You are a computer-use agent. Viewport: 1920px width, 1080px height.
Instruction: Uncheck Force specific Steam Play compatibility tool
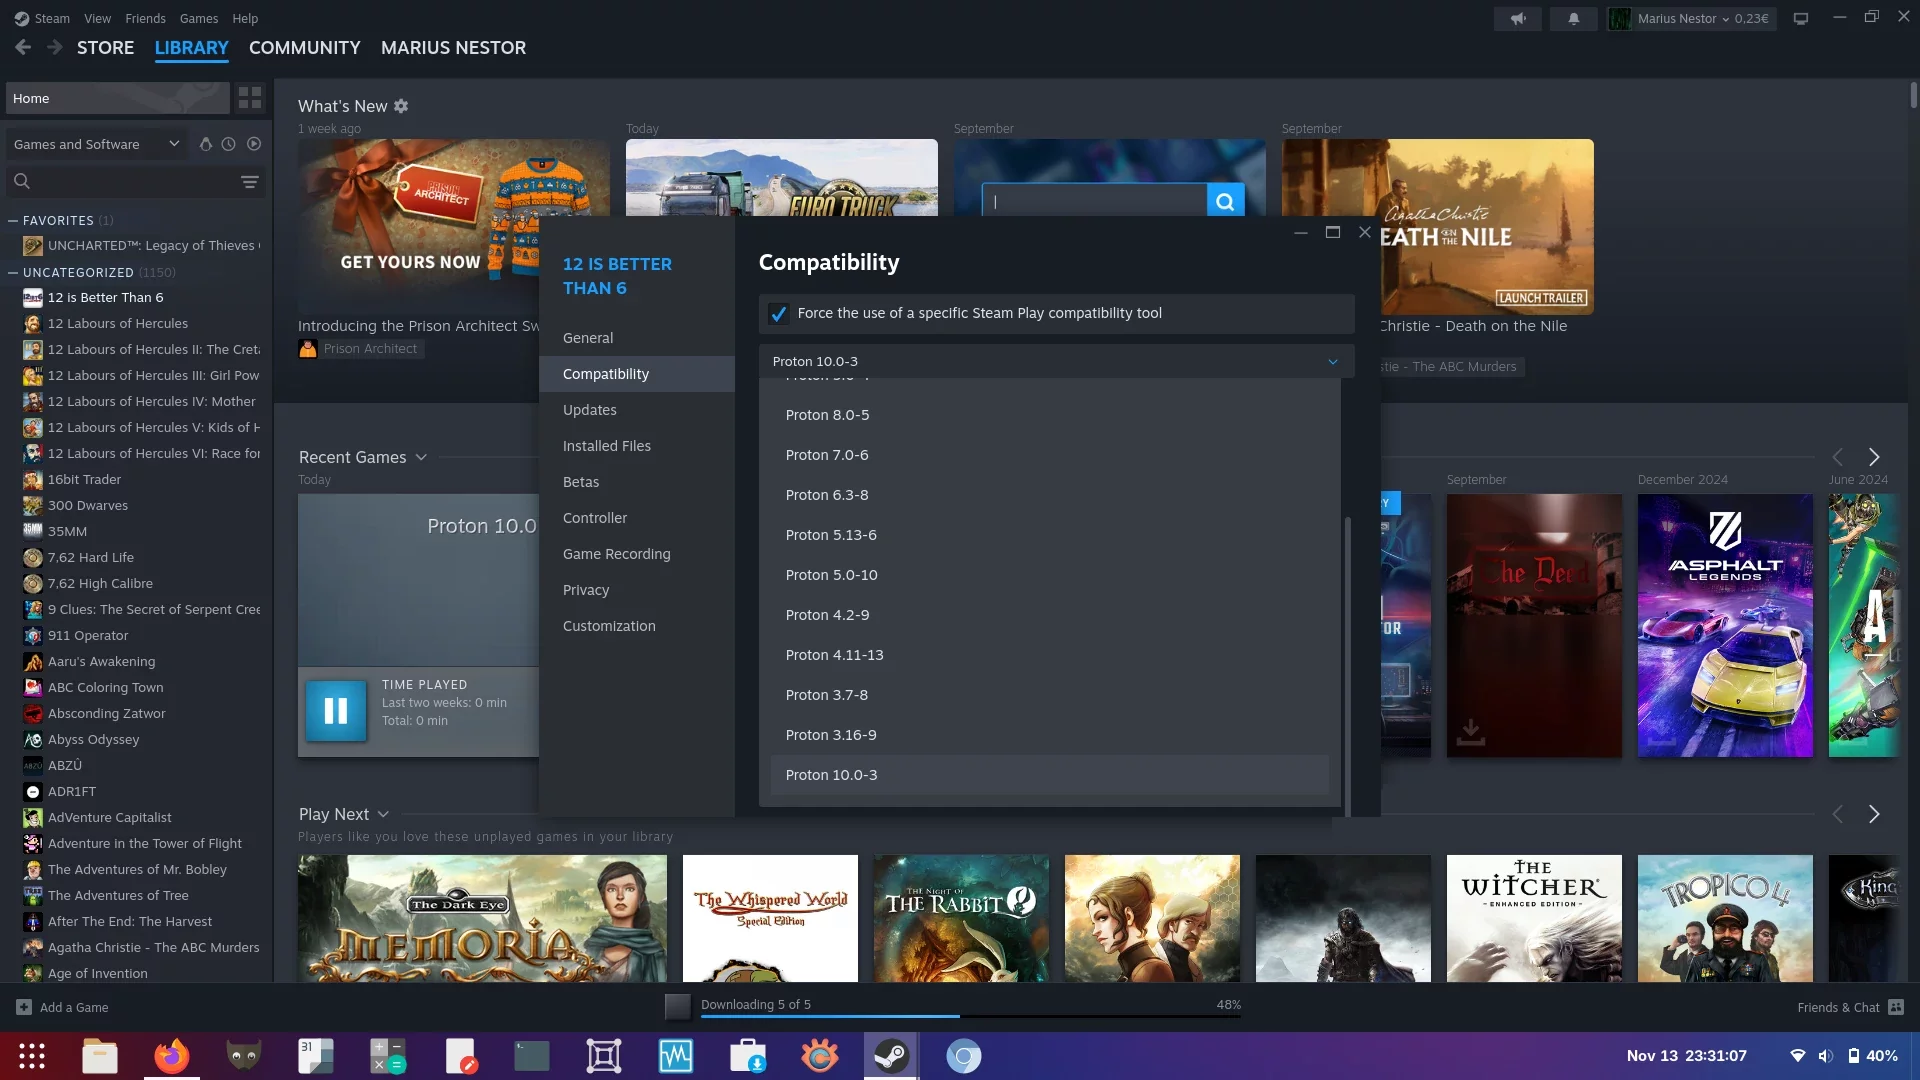tap(778, 314)
